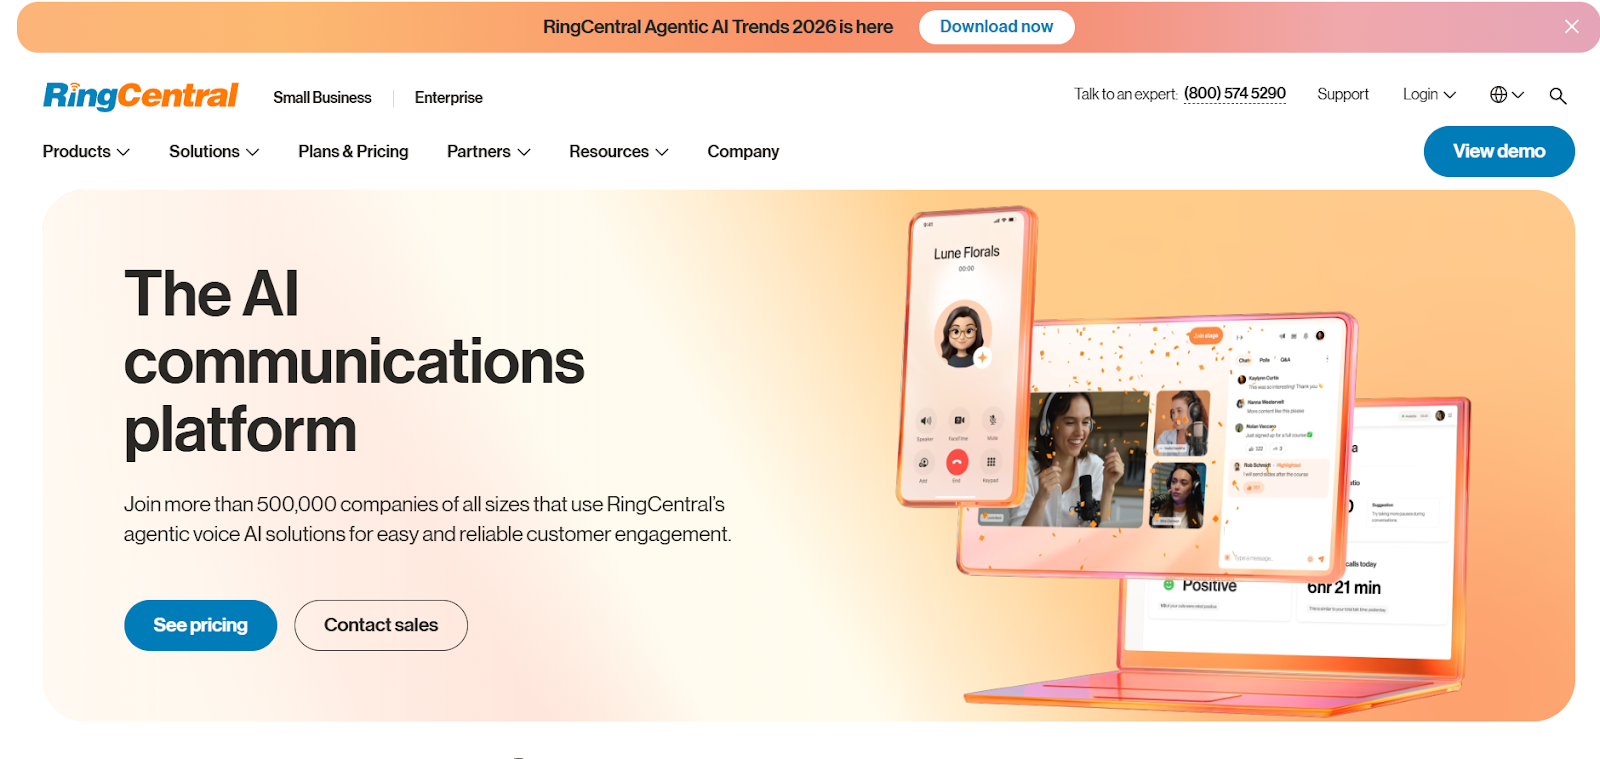
Task: Click the Contact sales button
Action: 381,625
